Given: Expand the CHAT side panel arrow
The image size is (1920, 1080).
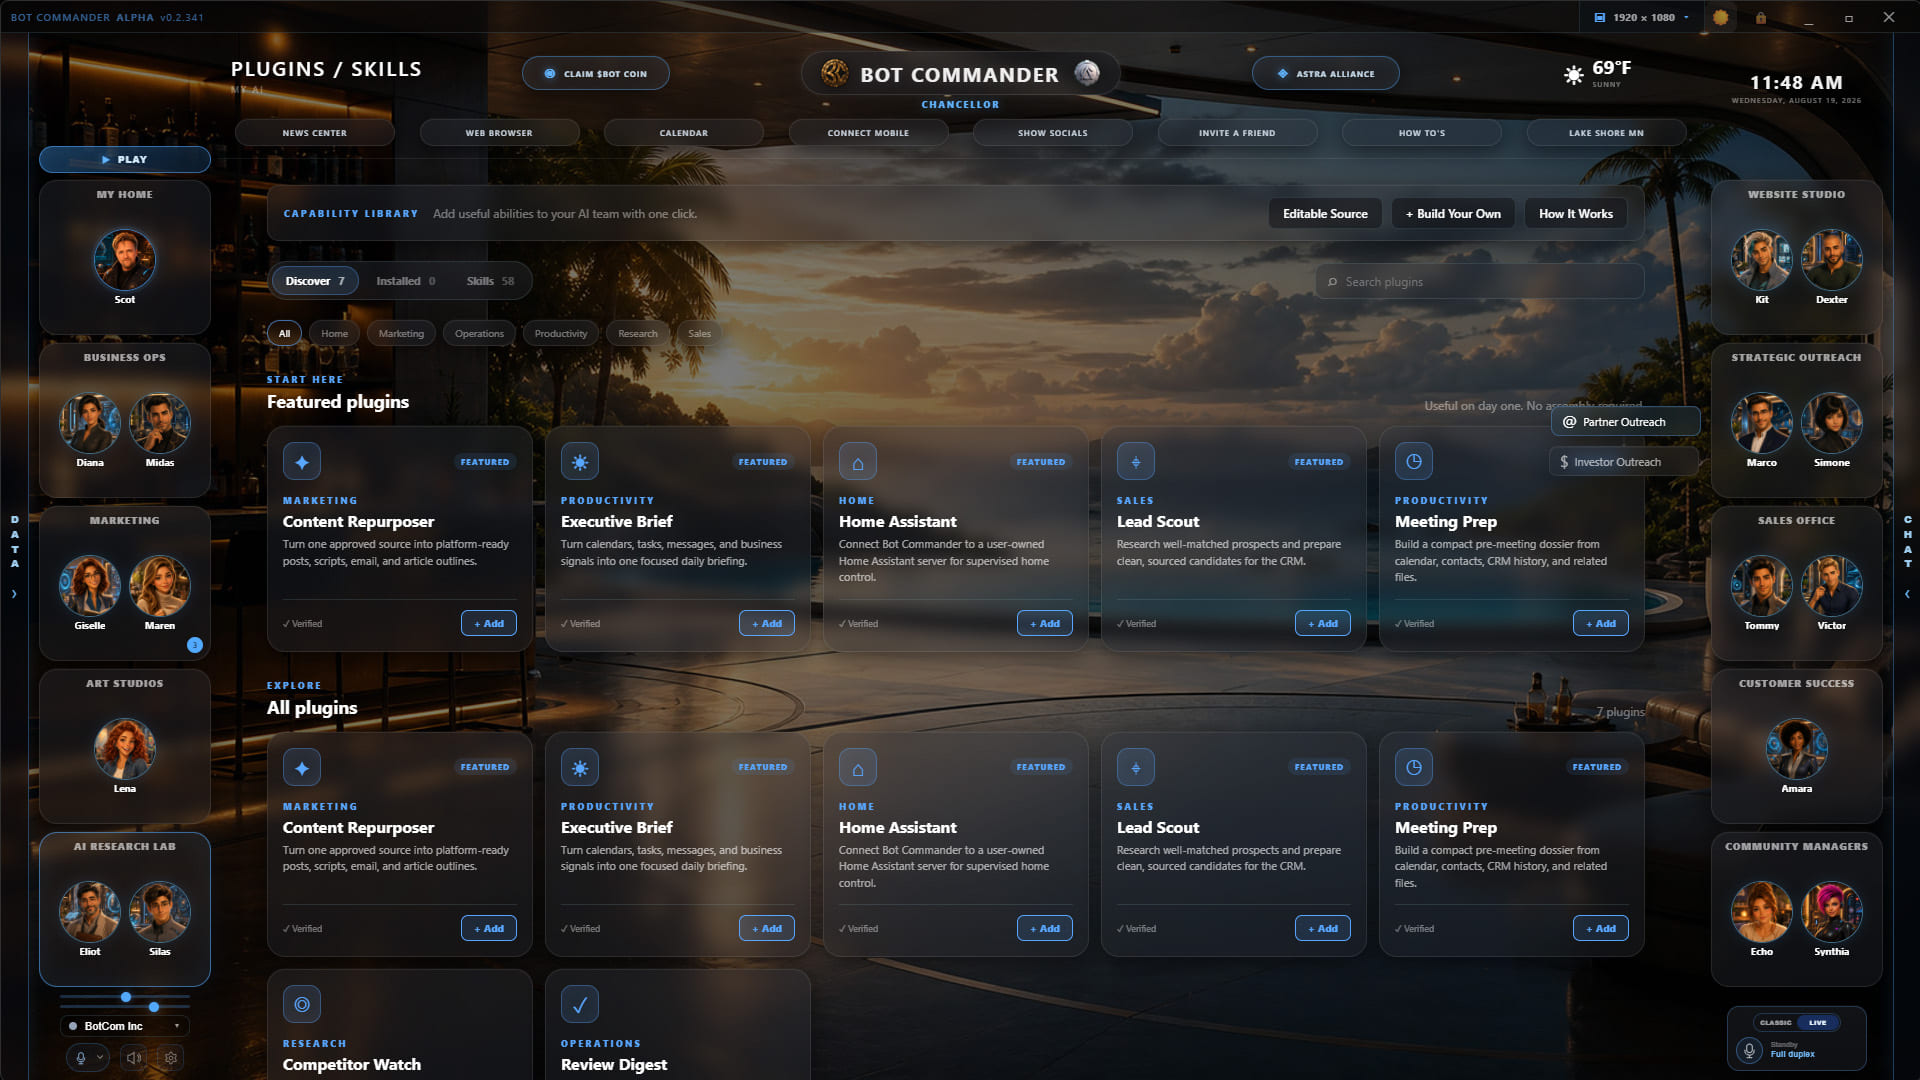Looking at the screenshot, I should tap(1907, 594).
